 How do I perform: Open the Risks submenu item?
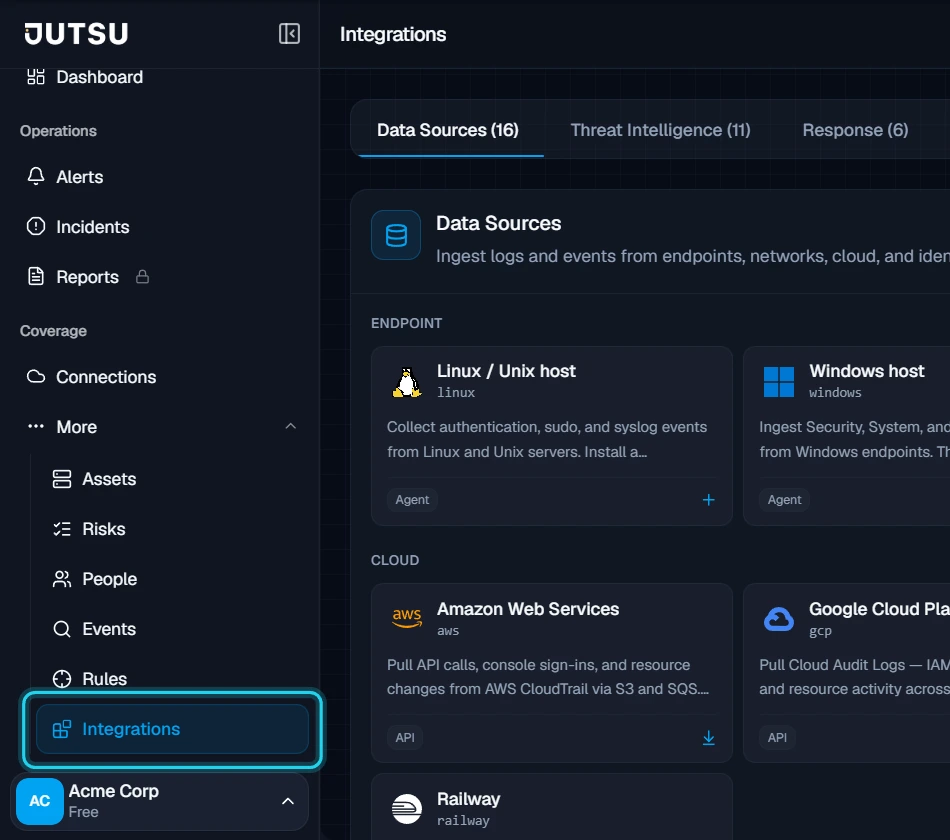click(x=104, y=529)
